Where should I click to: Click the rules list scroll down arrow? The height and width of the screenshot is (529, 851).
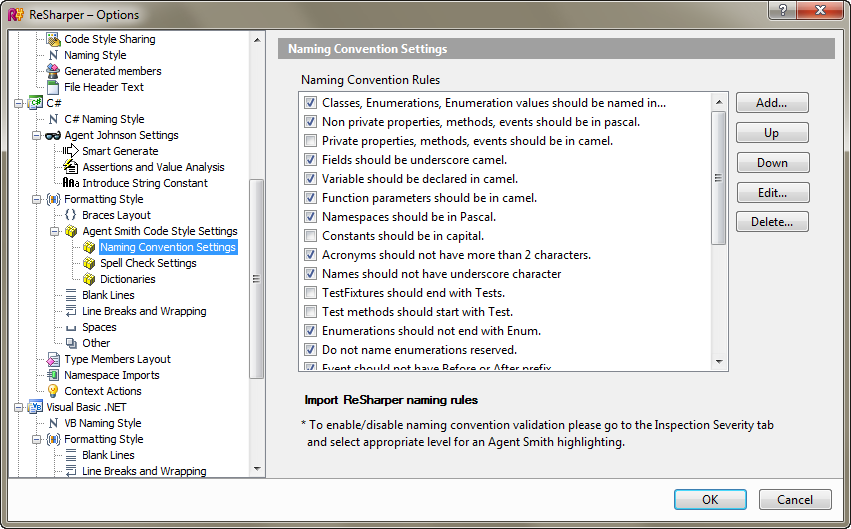(x=719, y=361)
